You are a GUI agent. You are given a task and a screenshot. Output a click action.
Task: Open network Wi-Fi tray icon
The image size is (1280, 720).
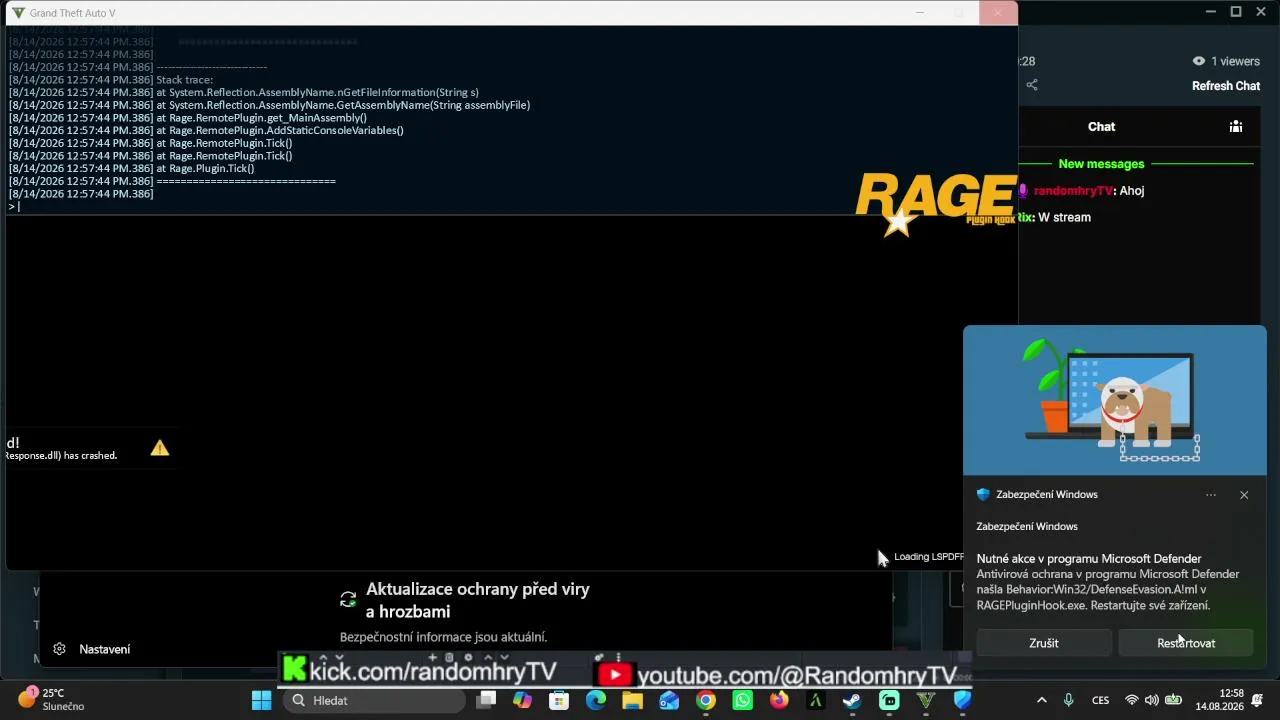pyautogui.click(x=1132, y=700)
